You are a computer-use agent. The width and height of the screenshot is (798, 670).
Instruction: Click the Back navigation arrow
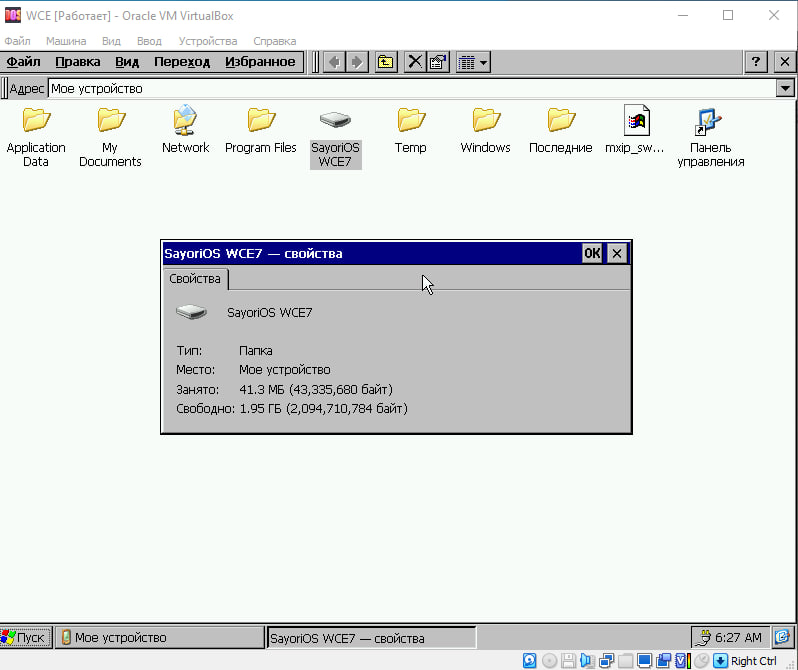click(334, 62)
